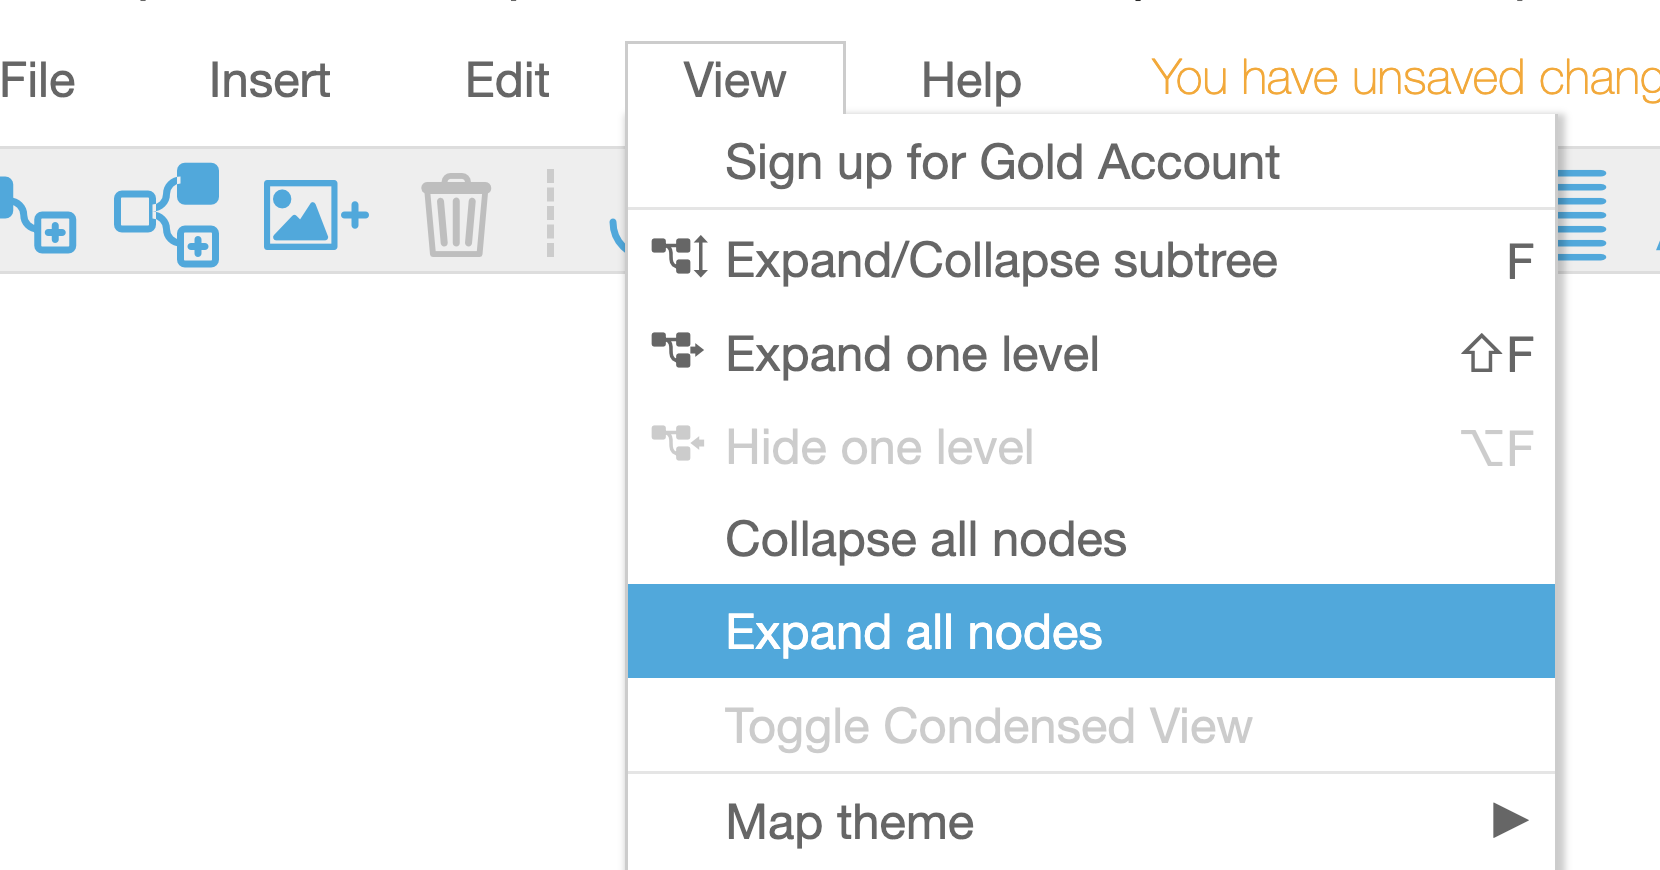Choose Collapse all nodes
1660x870 pixels.
tap(1091, 539)
